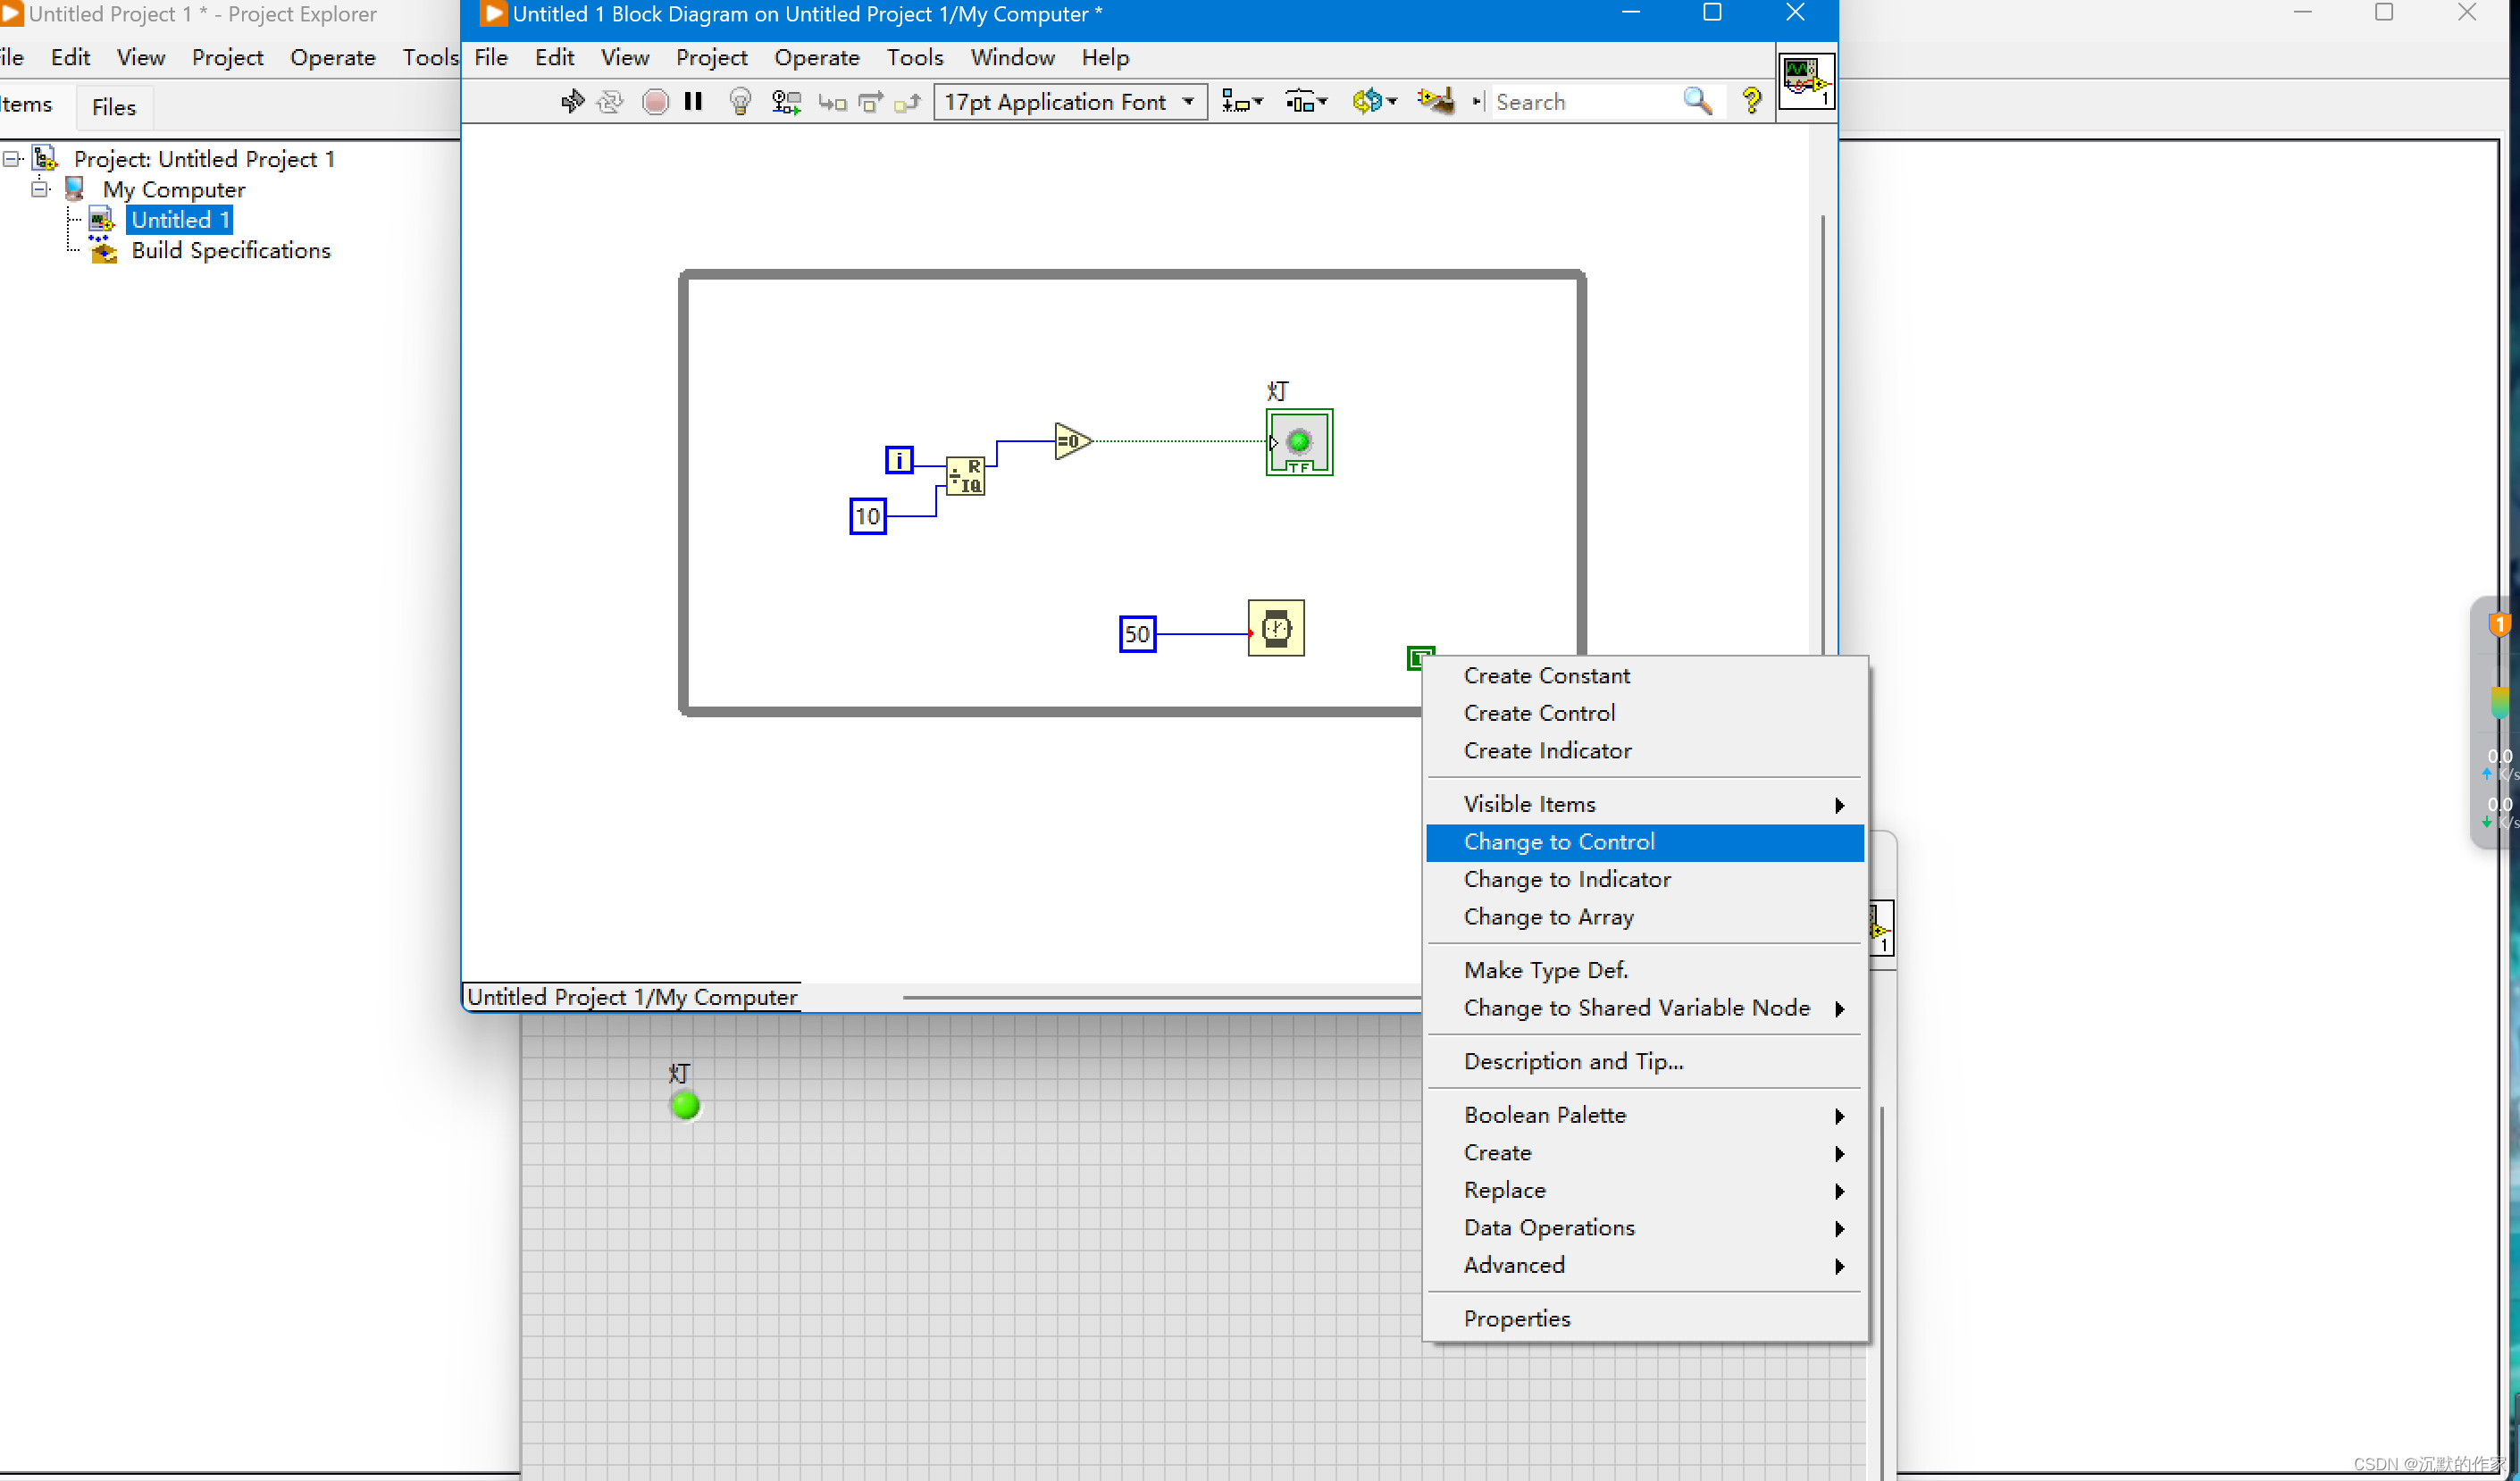
Task: Select the Quotient & Remainder node
Action: [965, 476]
